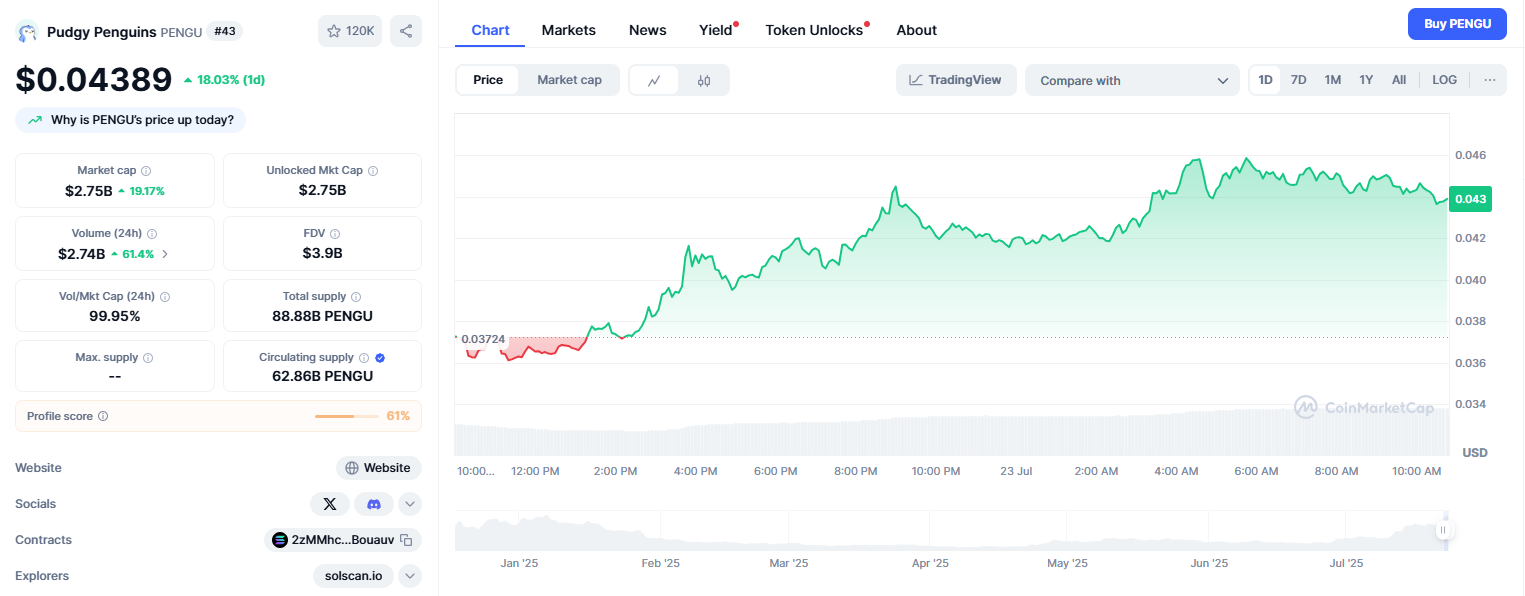Open the Markets tab

click(x=569, y=30)
